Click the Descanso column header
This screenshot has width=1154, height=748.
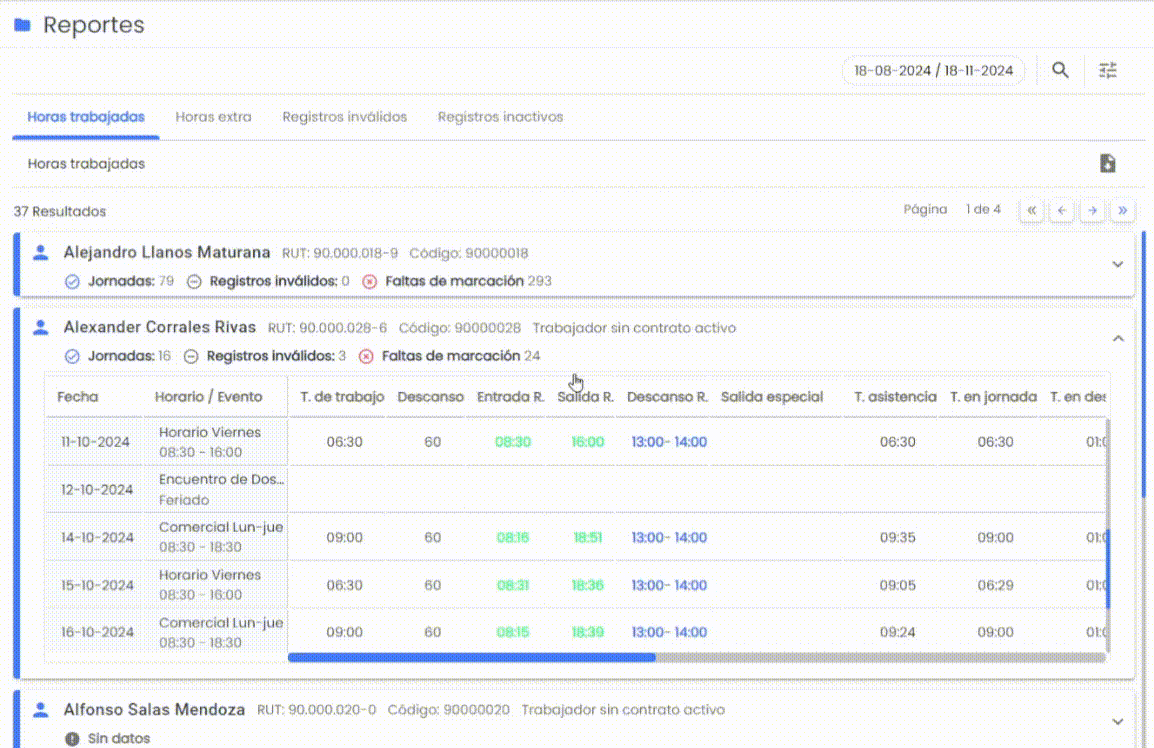[x=431, y=397]
